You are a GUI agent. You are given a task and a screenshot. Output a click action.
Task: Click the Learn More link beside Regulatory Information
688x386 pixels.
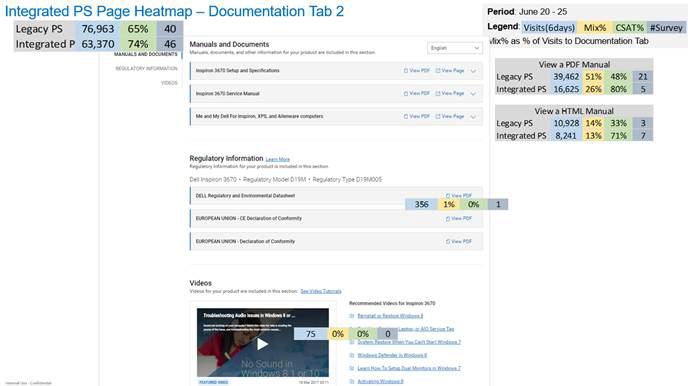click(278, 159)
